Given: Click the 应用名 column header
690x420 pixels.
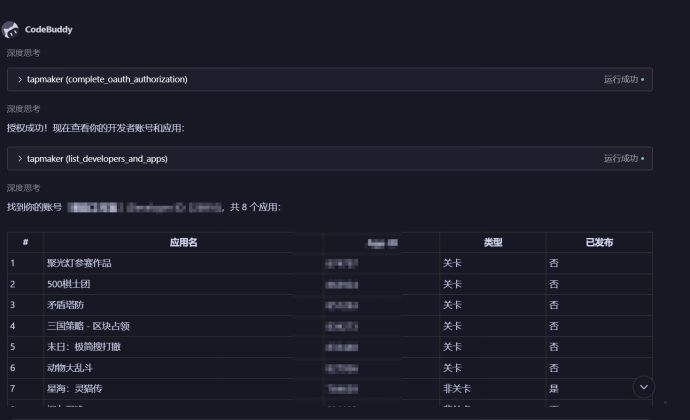Looking at the screenshot, I should [184, 243].
